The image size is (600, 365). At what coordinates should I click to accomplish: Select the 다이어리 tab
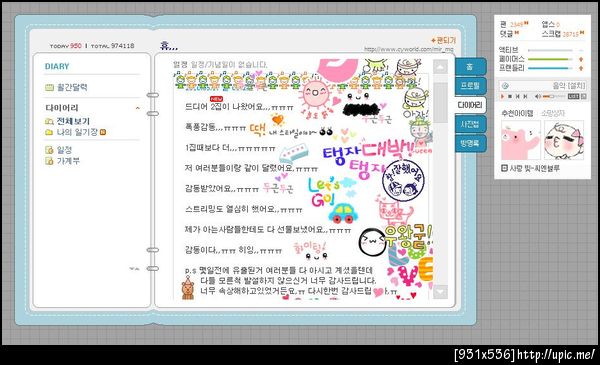pyautogui.click(x=470, y=105)
